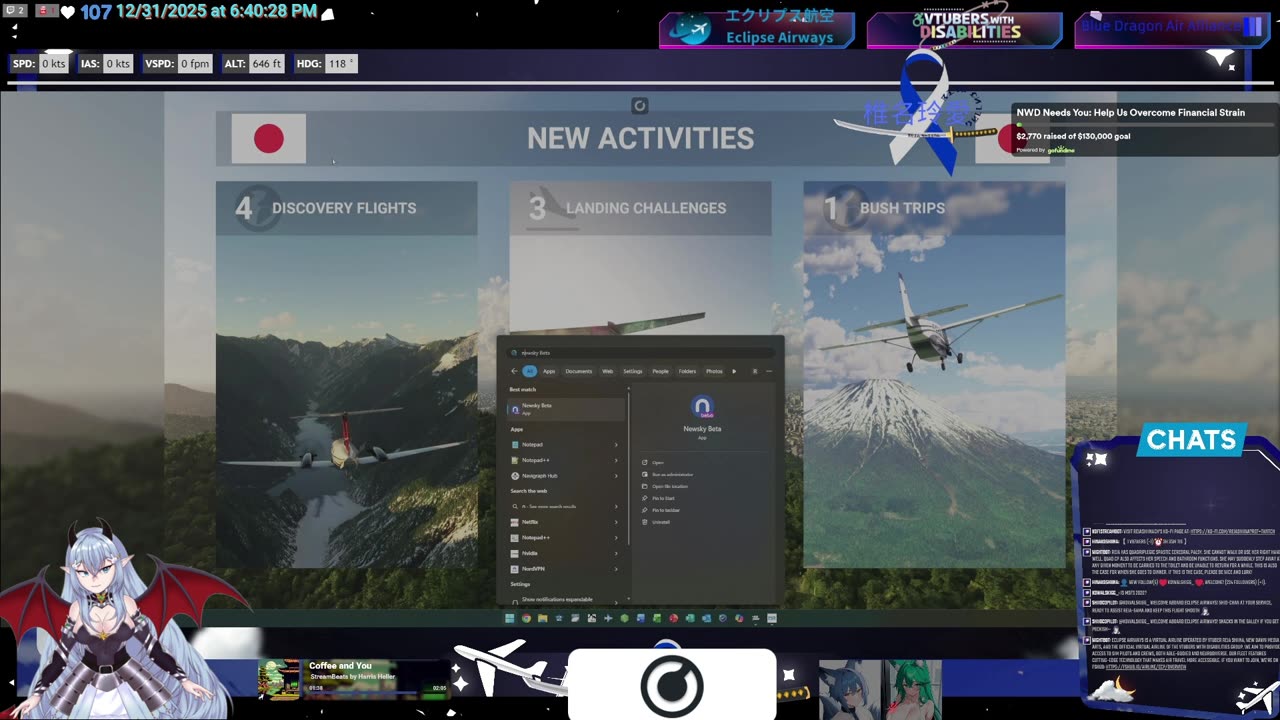1280x720 pixels.
Task: Switch to the Web filter tab
Action: tap(607, 371)
